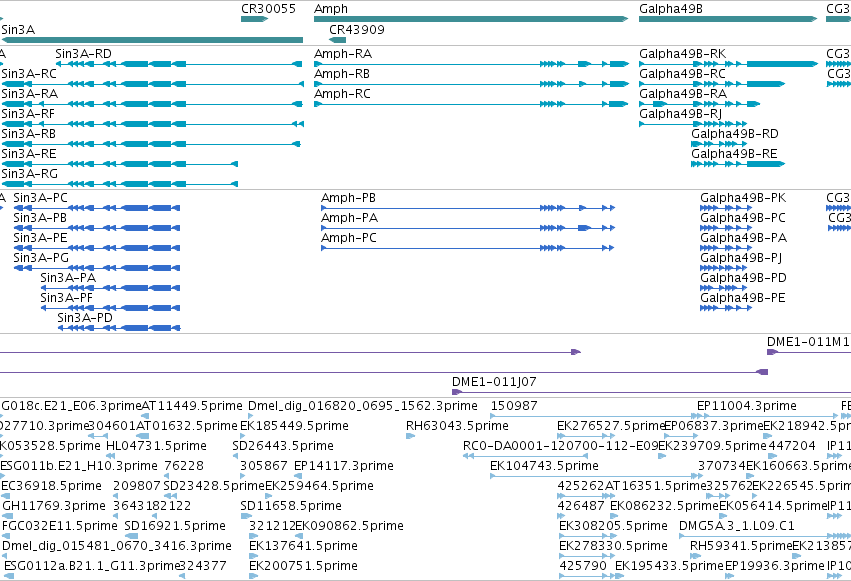Click the Amph-PA protein label

coord(350,218)
